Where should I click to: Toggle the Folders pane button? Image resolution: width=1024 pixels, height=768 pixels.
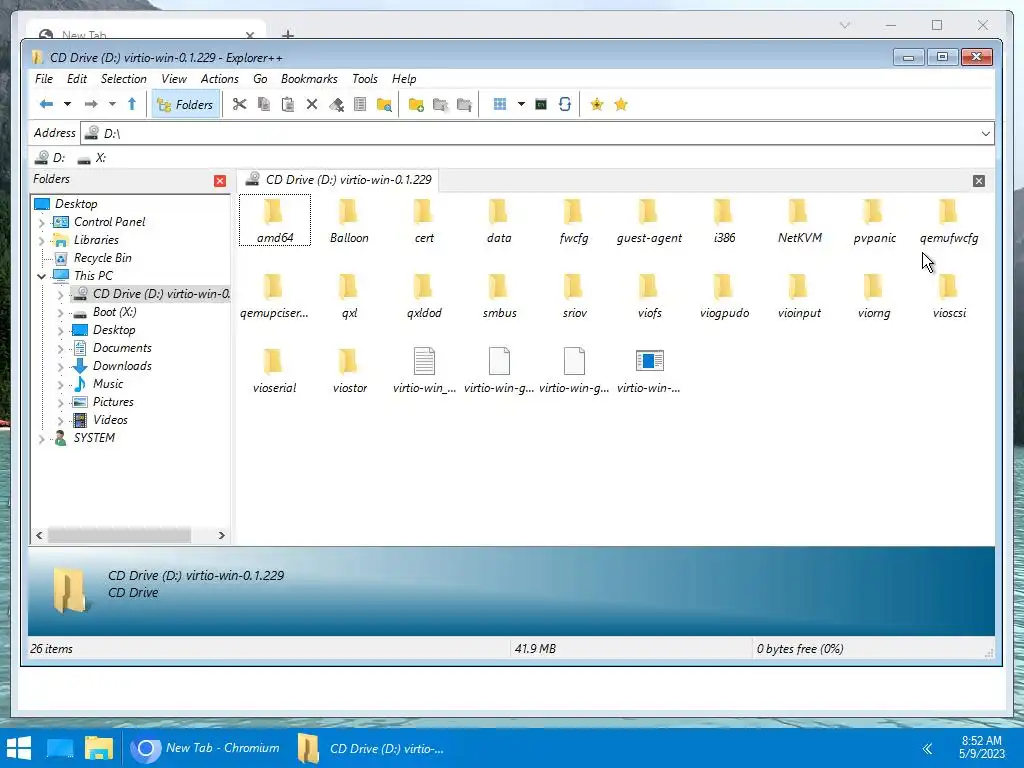pyautogui.click(x=185, y=104)
